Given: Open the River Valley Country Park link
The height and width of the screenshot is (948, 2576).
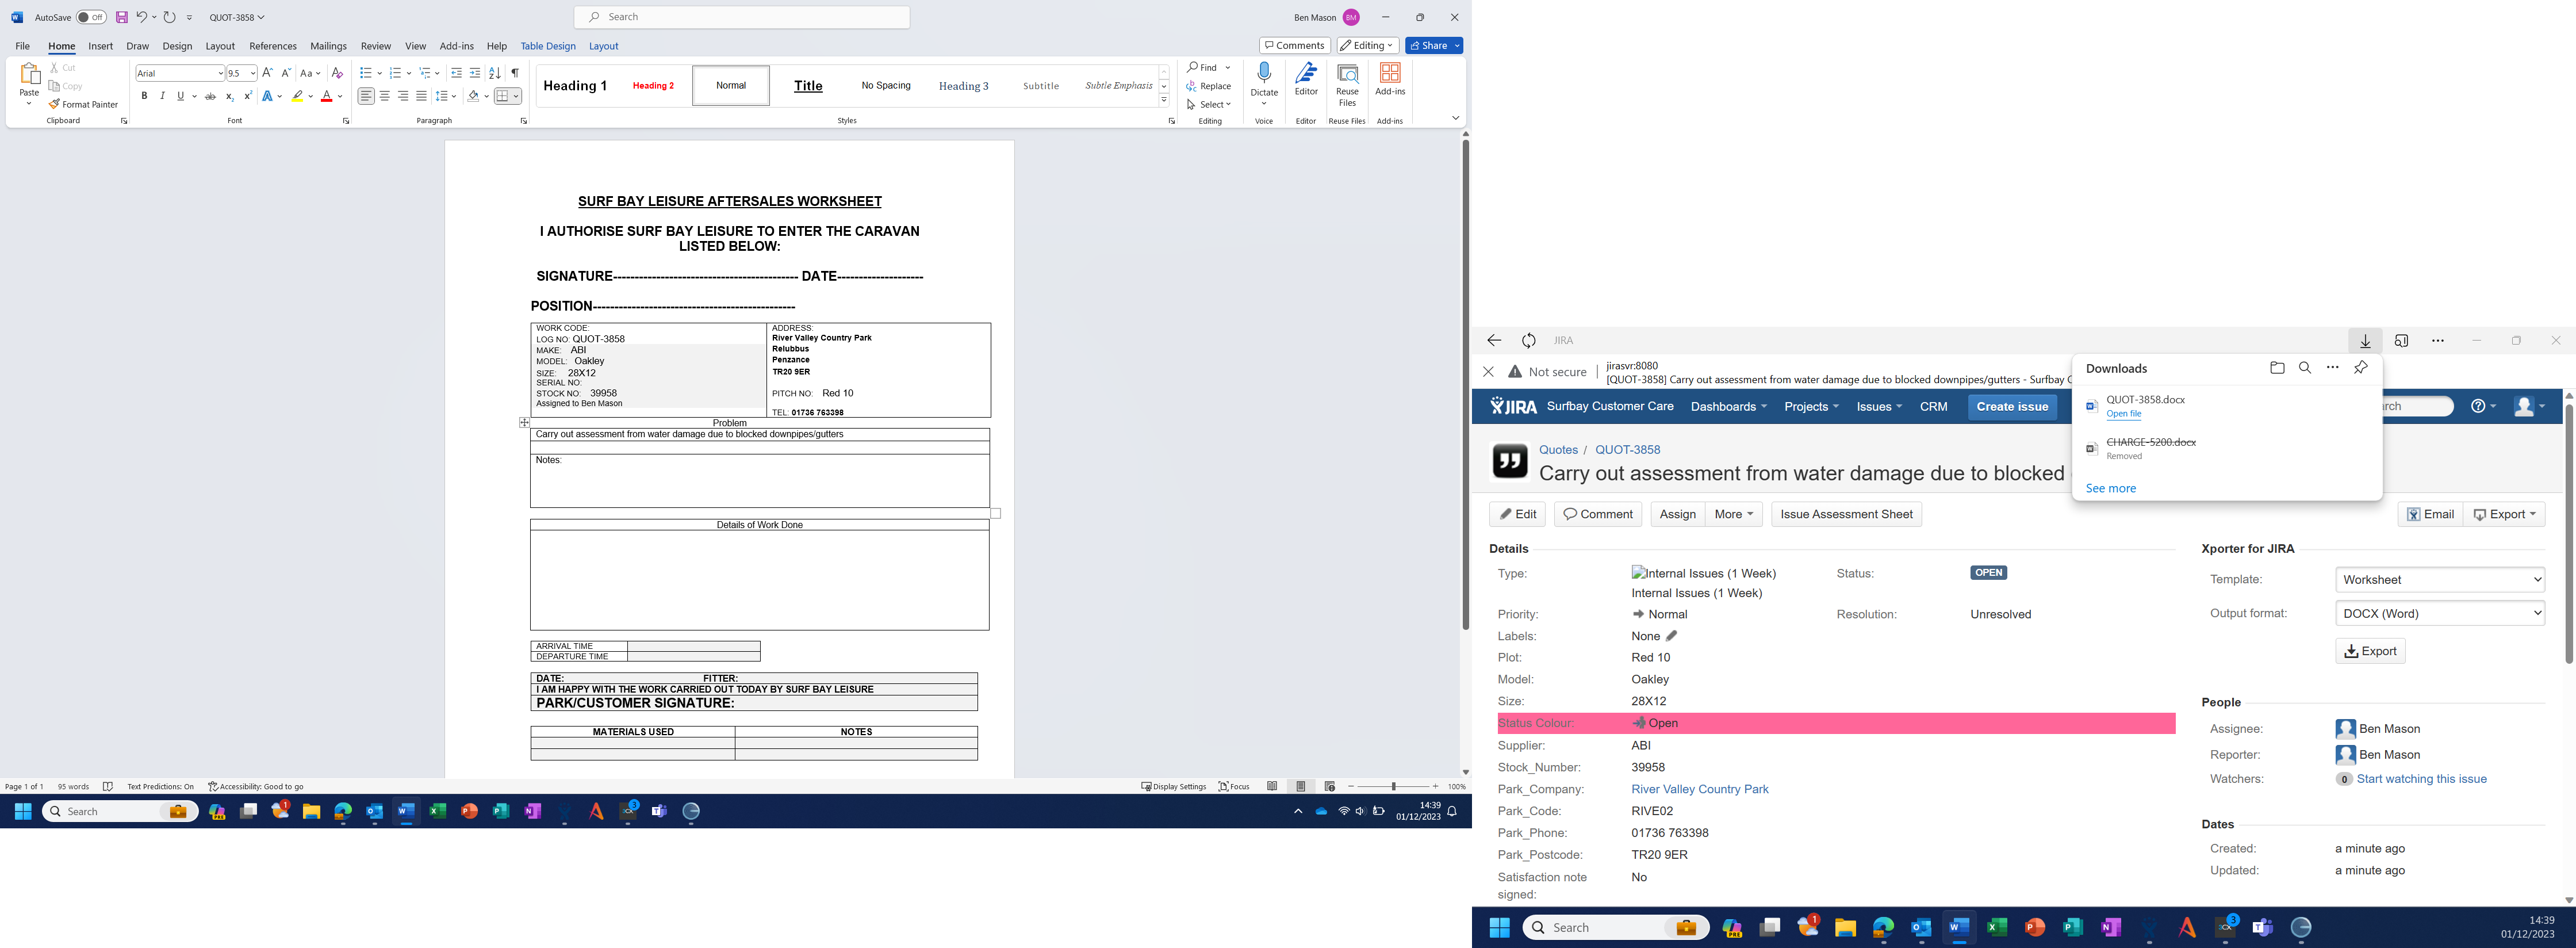Looking at the screenshot, I should [x=1699, y=789].
